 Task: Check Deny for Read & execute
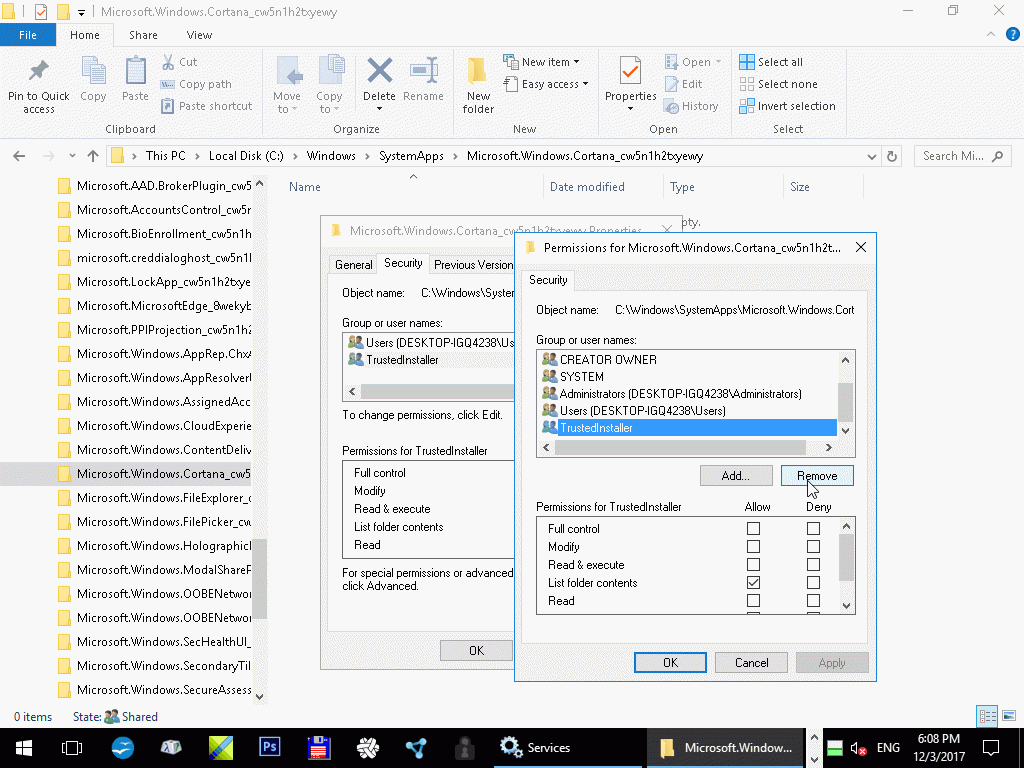[813, 564]
